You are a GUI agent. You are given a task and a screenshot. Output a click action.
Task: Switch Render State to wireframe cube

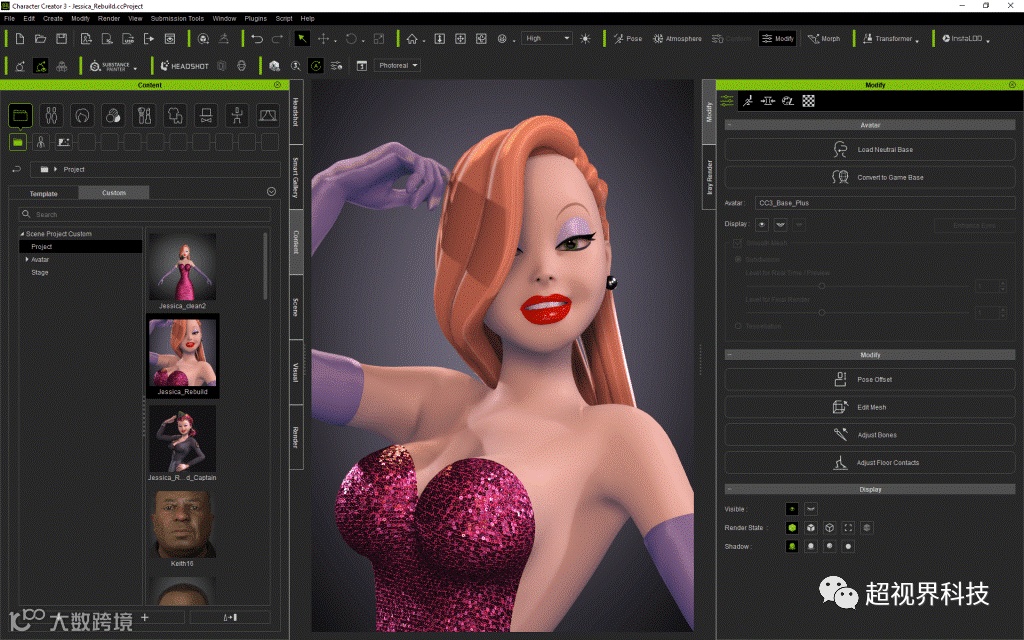click(829, 528)
